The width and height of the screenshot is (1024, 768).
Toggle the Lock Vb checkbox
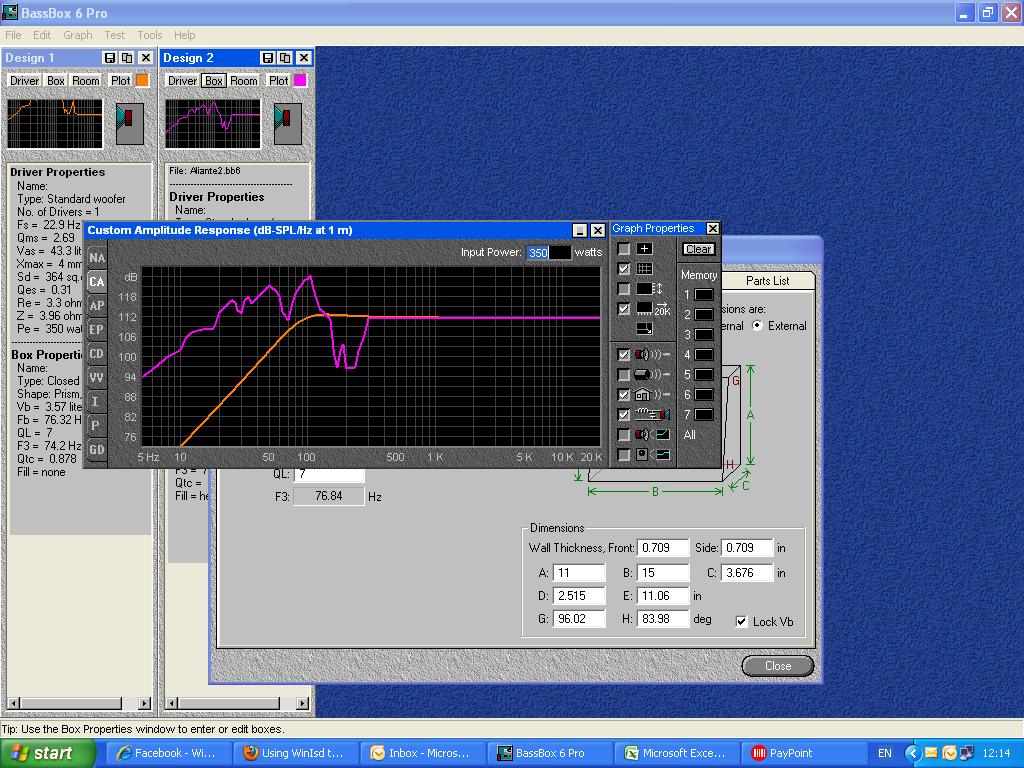741,622
